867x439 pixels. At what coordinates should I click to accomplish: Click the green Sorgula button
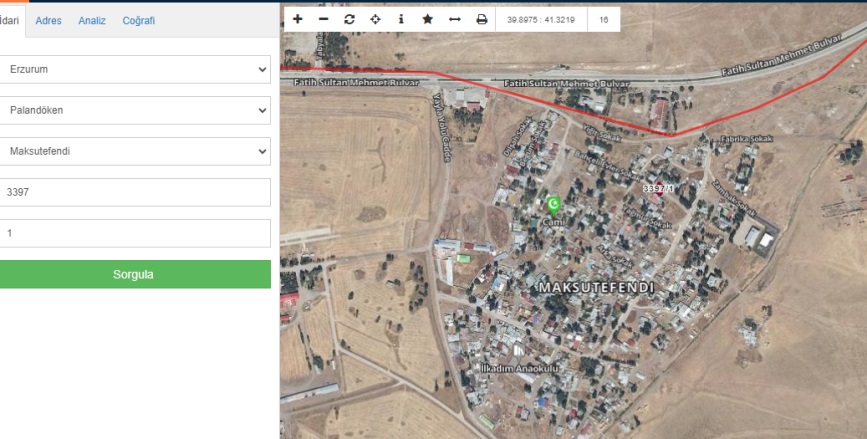pyautogui.click(x=135, y=274)
